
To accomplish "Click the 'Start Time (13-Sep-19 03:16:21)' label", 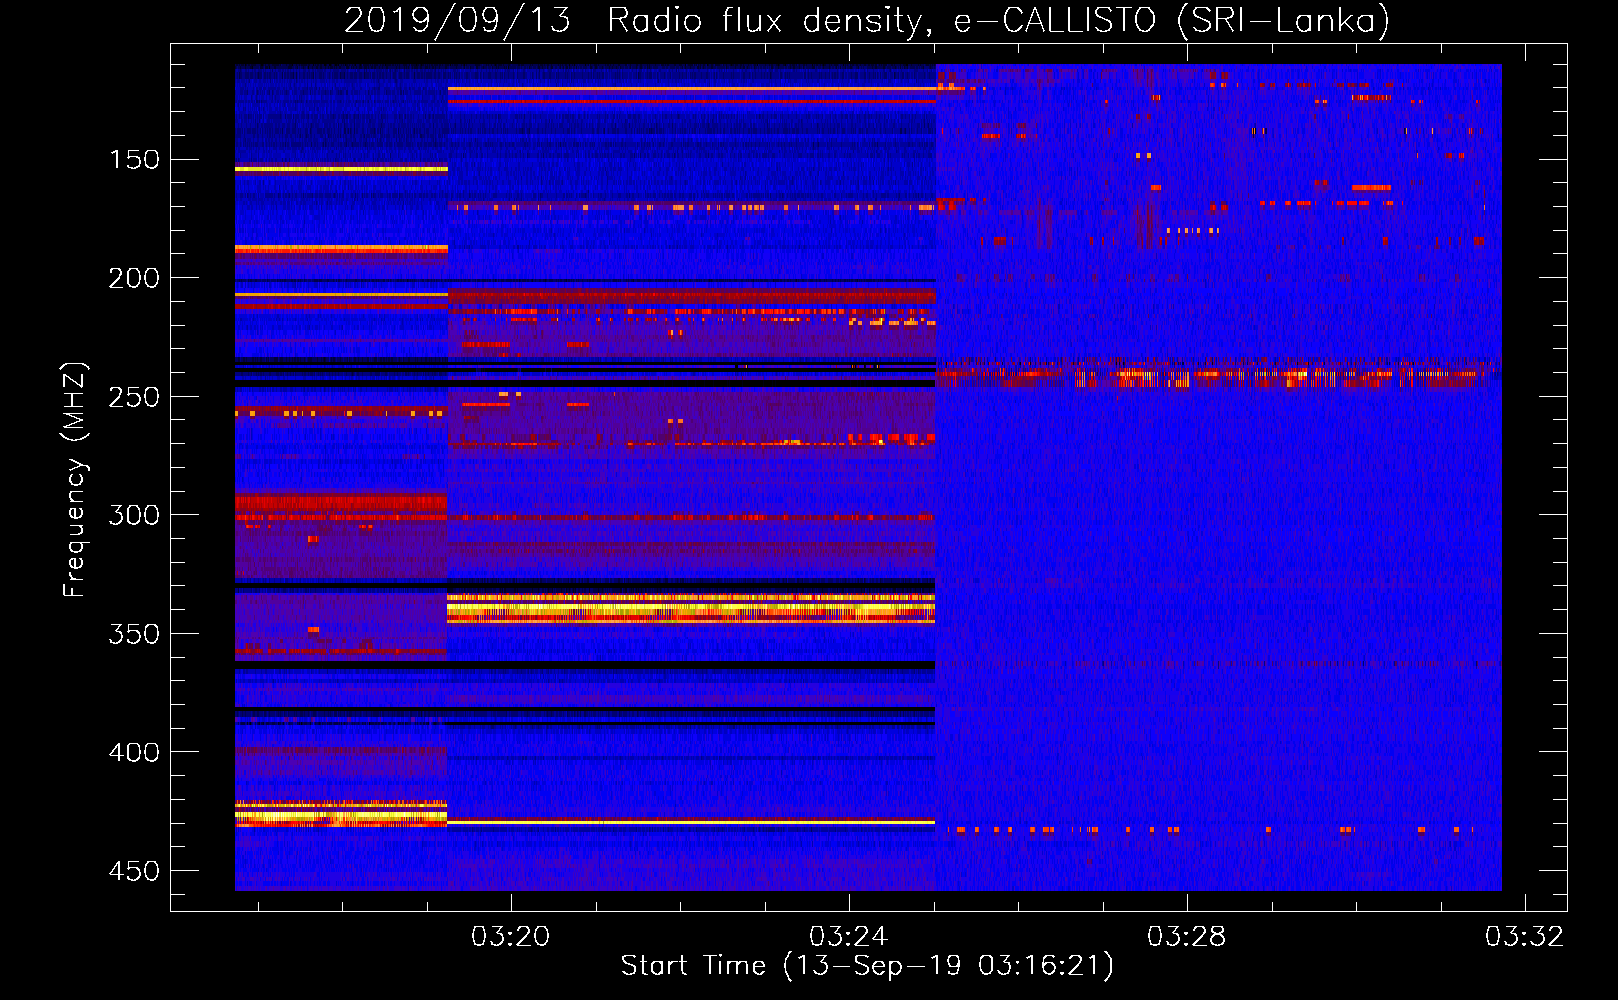I will (867, 966).
